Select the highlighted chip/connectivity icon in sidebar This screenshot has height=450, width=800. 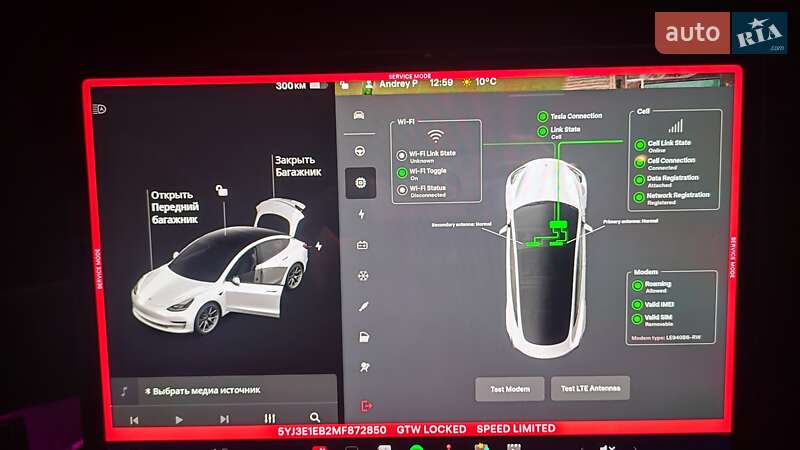point(361,183)
